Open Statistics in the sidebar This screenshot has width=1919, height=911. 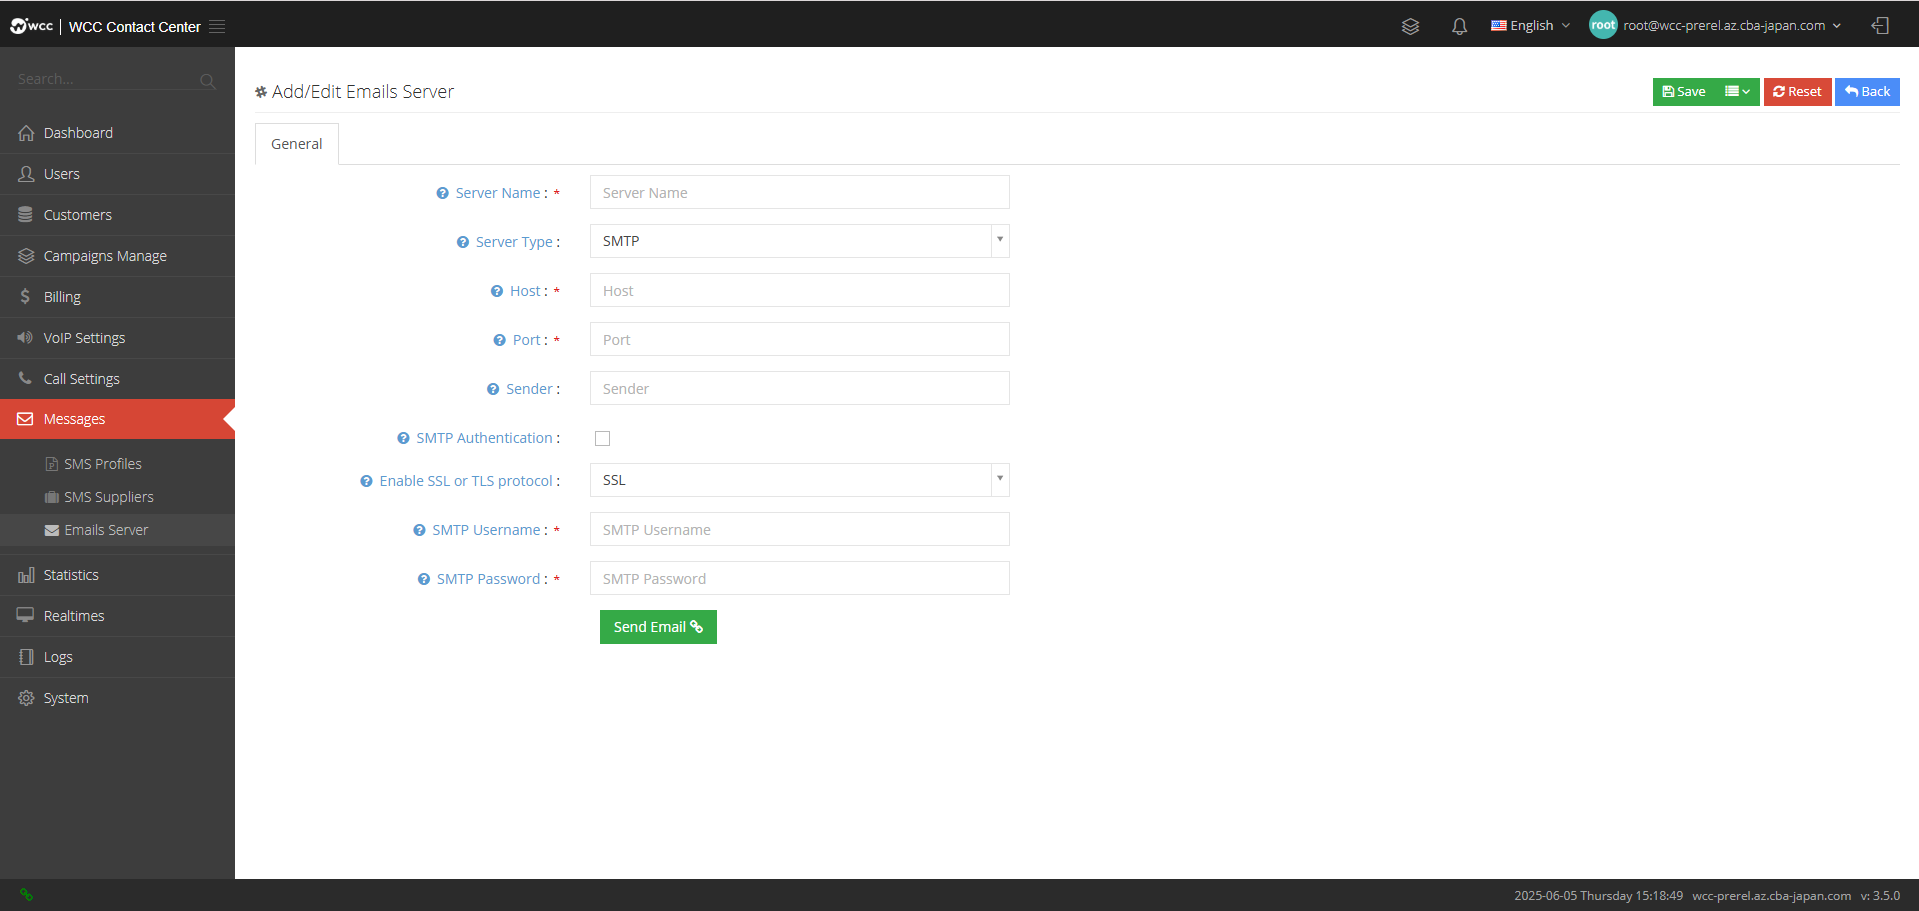[x=117, y=575]
